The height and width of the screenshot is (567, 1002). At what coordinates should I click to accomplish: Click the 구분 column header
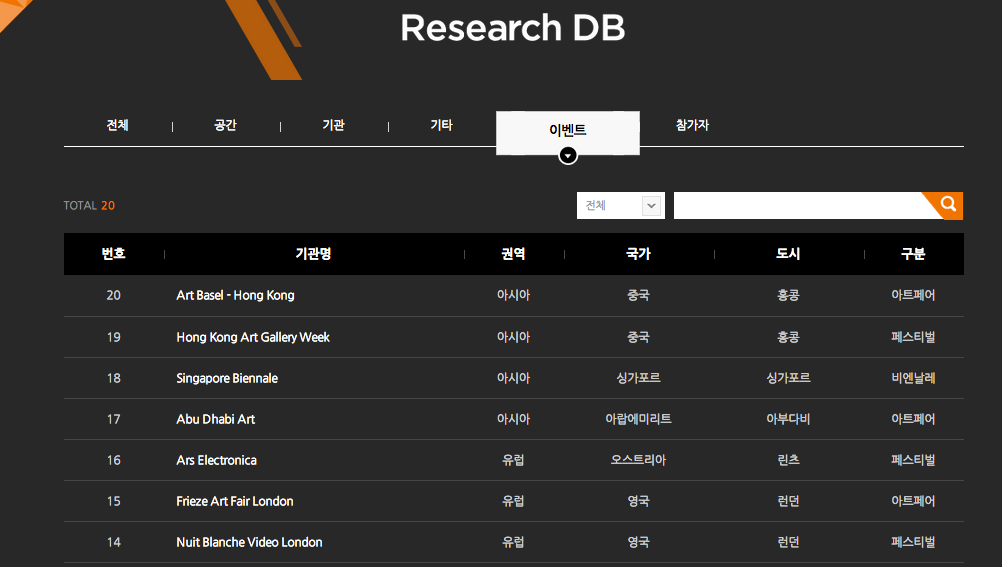click(x=913, y=254)
